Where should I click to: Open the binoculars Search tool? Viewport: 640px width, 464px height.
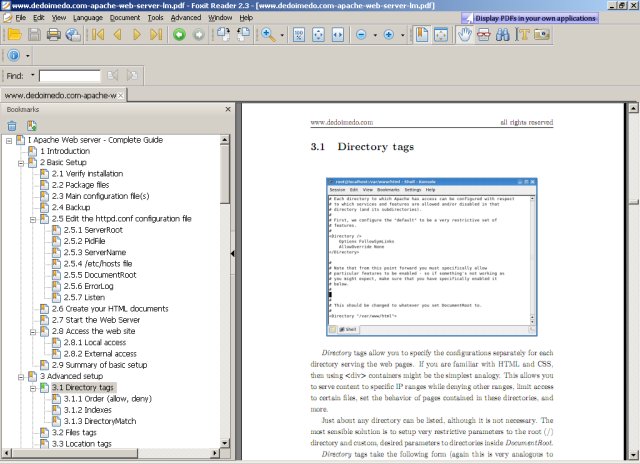click(503, 35)
